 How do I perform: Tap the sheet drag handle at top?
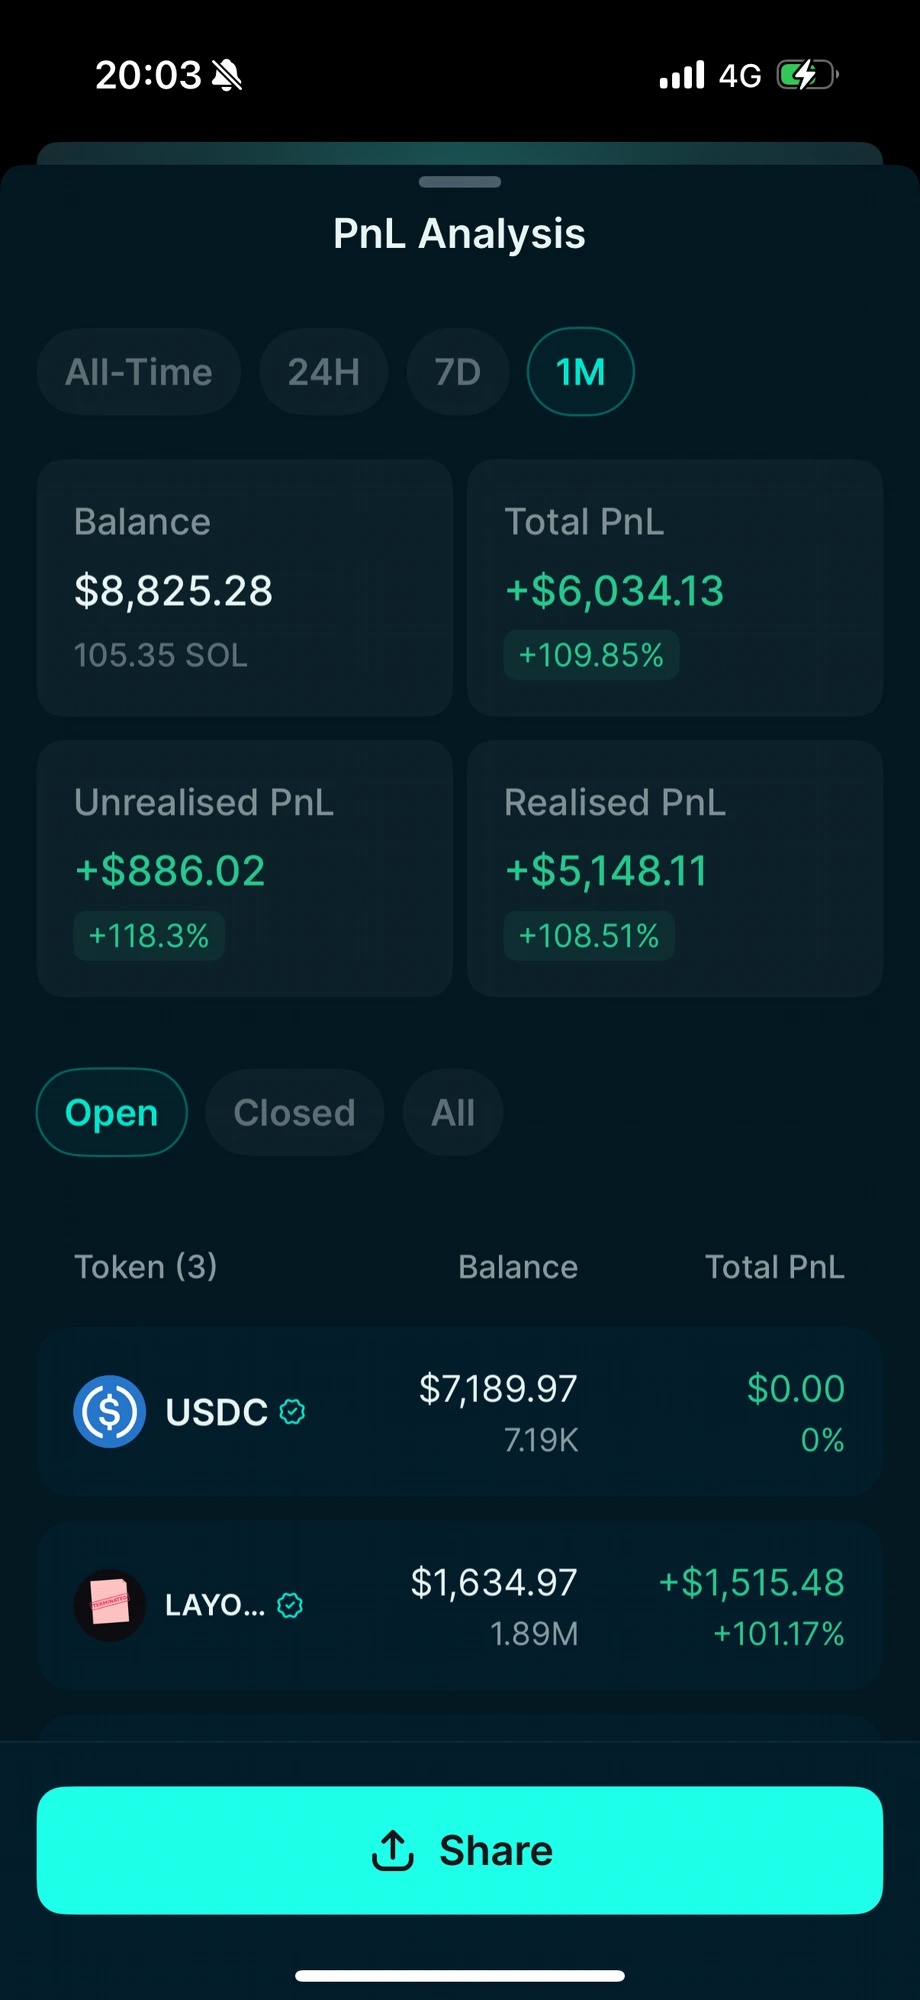460,182
